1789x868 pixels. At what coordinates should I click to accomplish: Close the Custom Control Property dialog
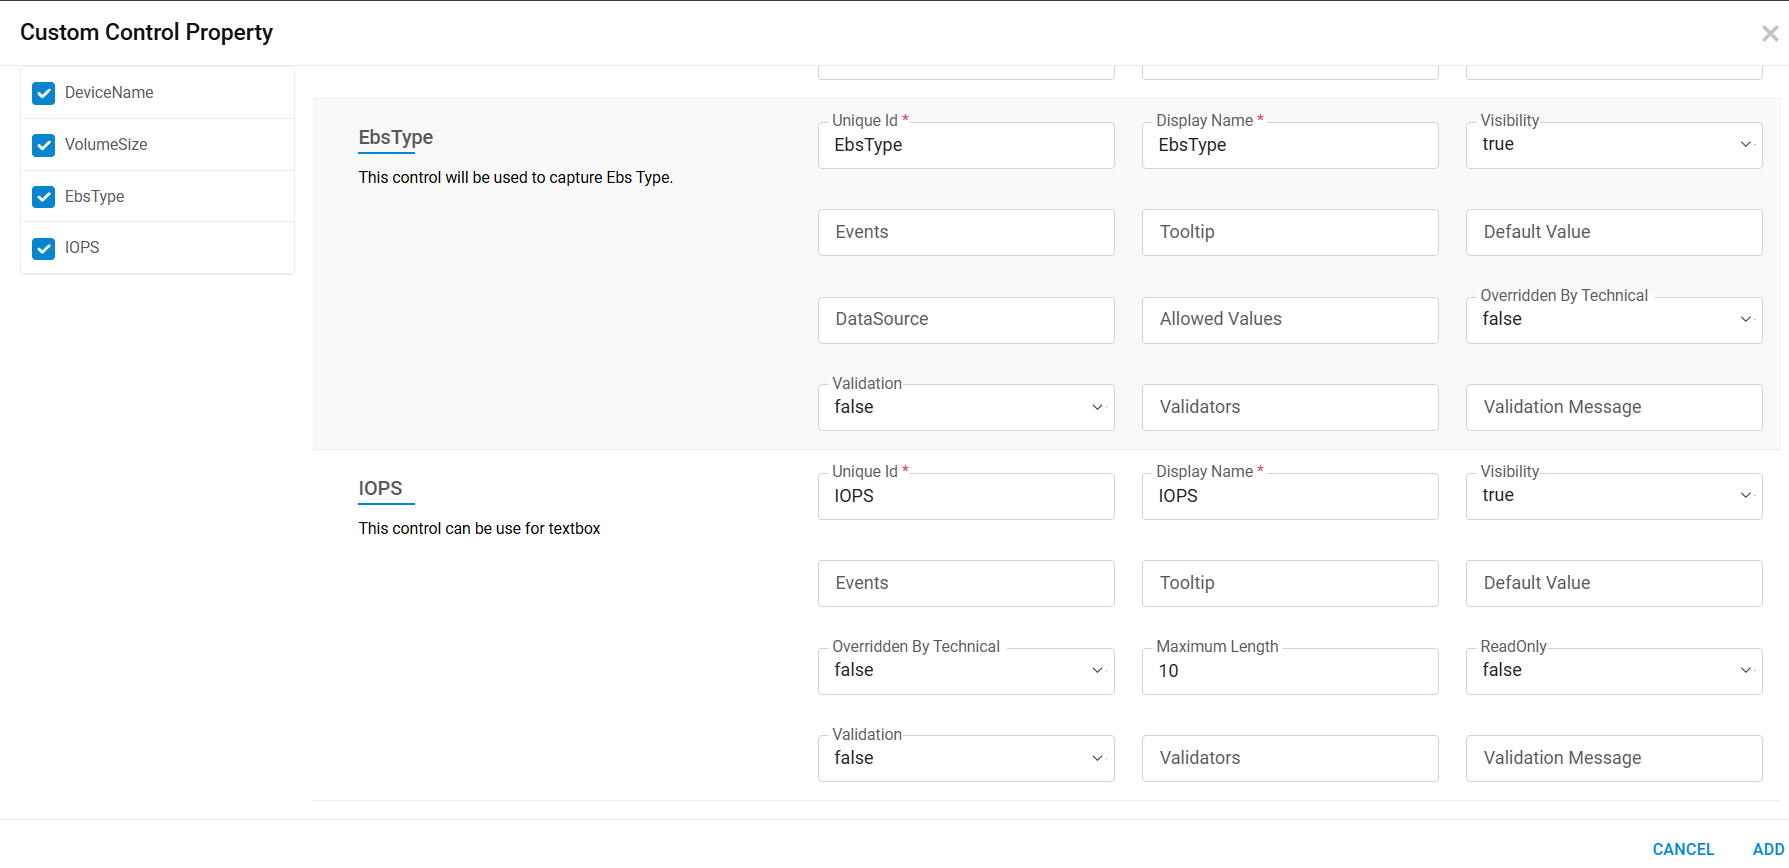pos(1769,34)
